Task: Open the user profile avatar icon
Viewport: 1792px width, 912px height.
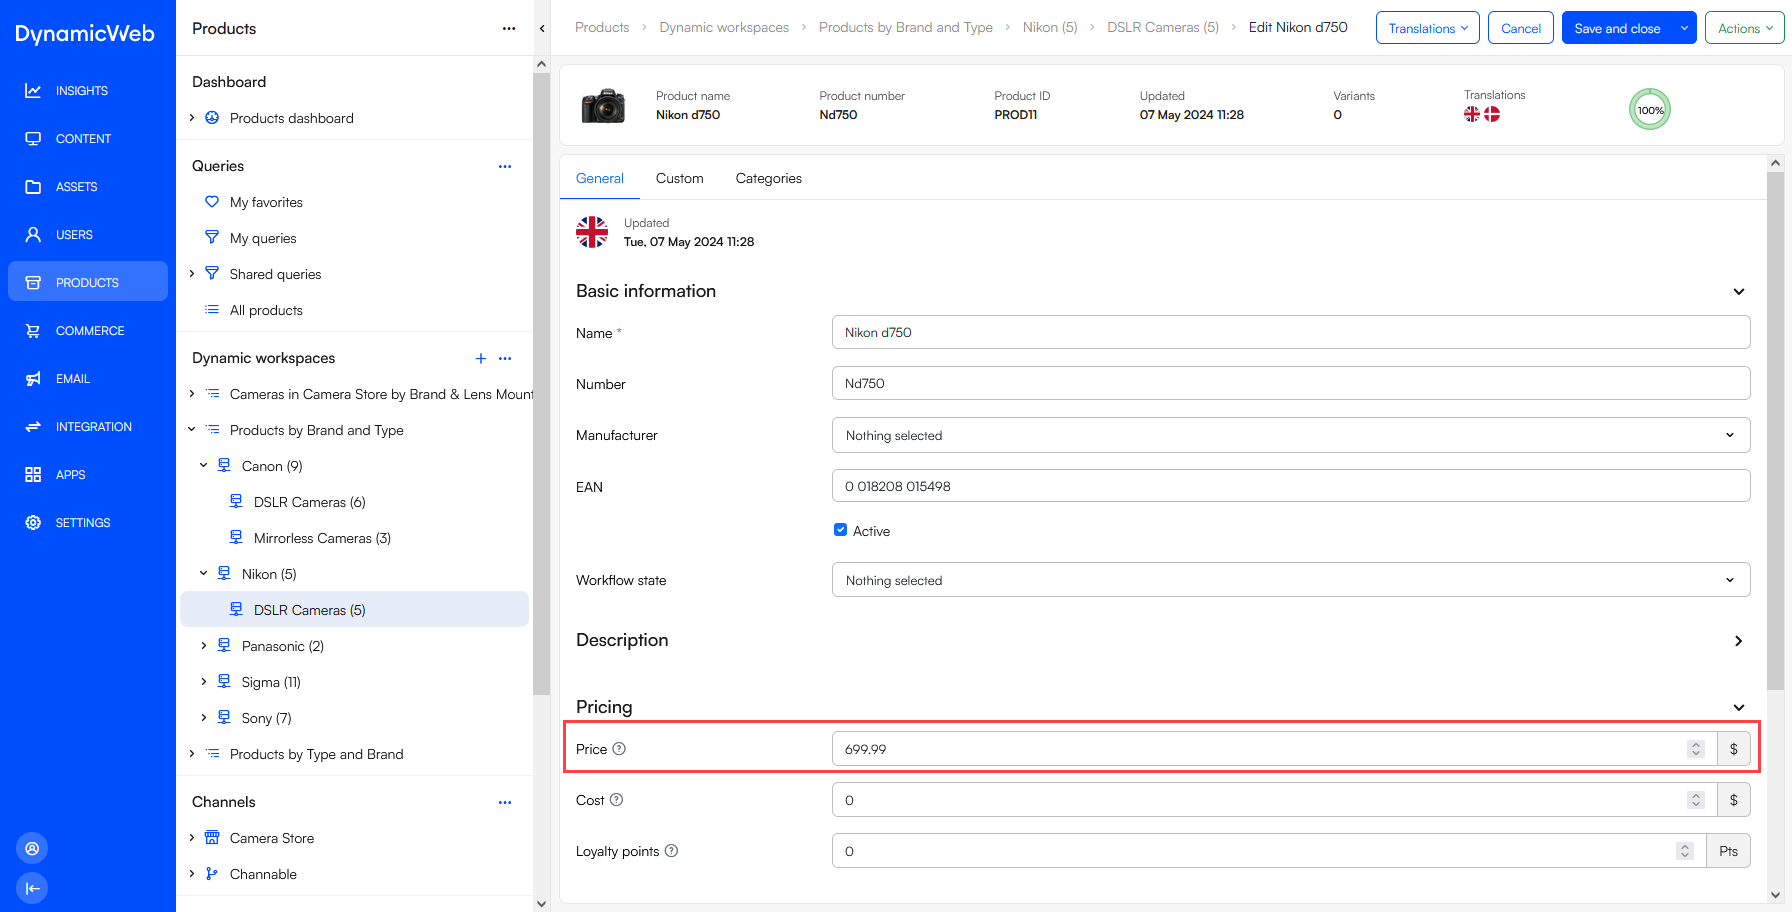Action: pos(32,848)
